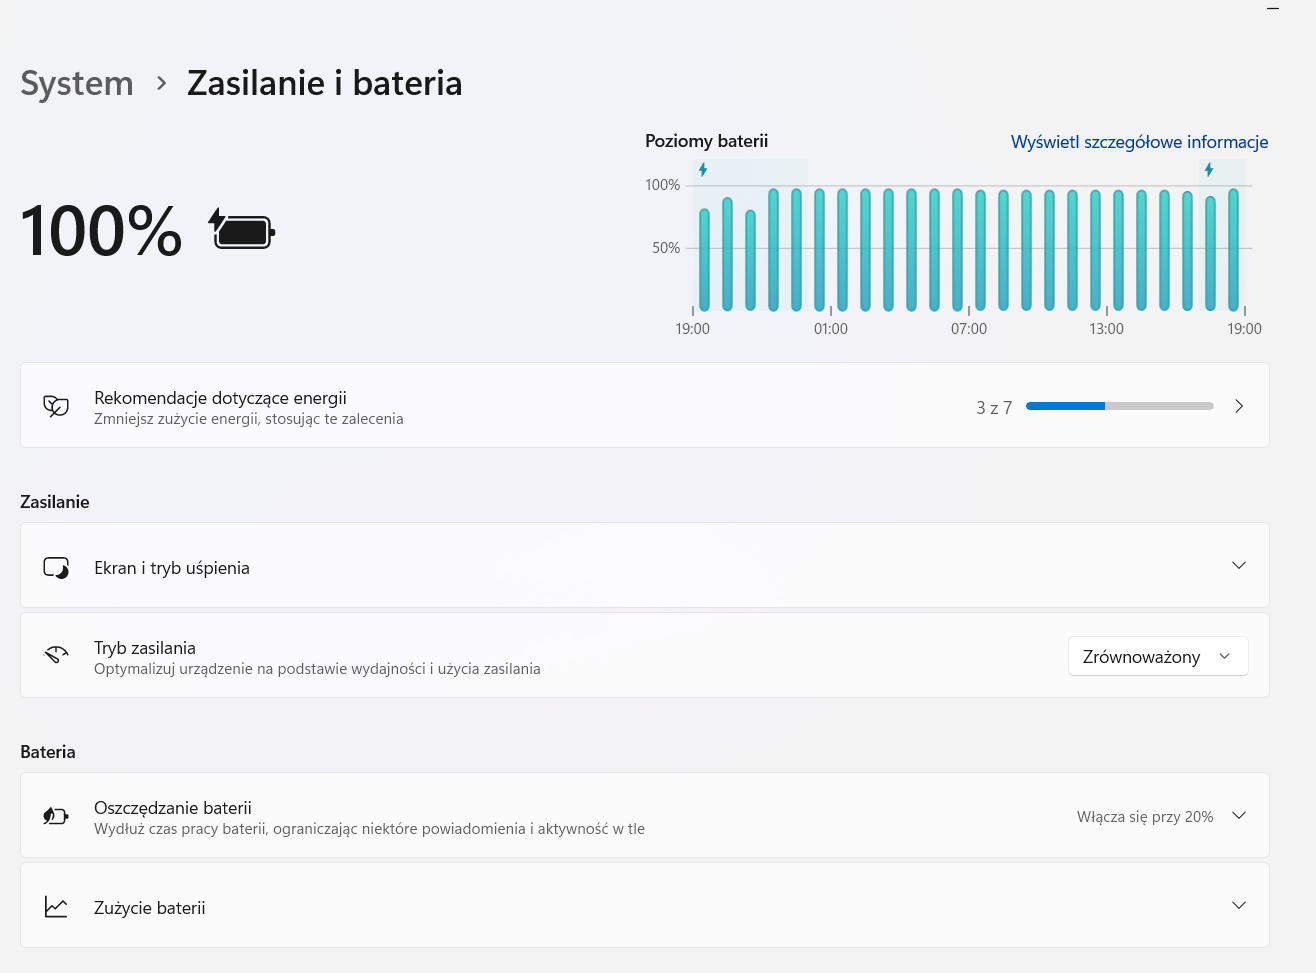Open the Oszczędzanie baterii activation level dropdown
This screenshot has height=973, width=1316.
[x=1239, y=816]
